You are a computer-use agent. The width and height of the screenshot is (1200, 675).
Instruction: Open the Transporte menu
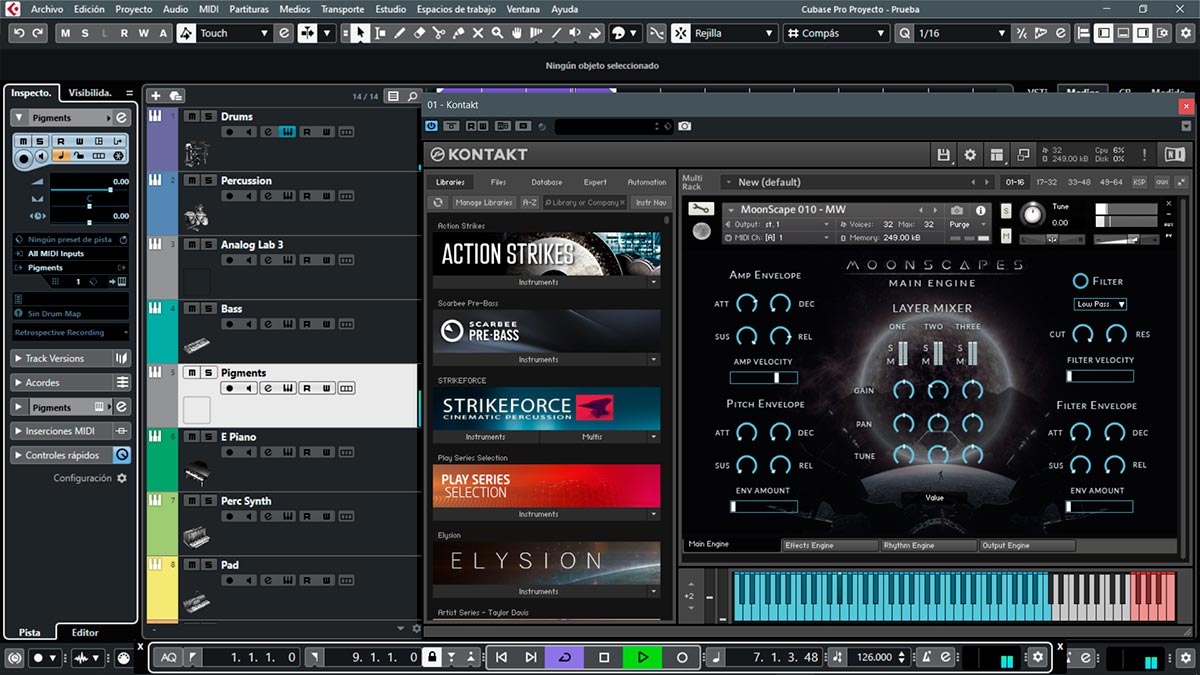[x=342, y=9]
